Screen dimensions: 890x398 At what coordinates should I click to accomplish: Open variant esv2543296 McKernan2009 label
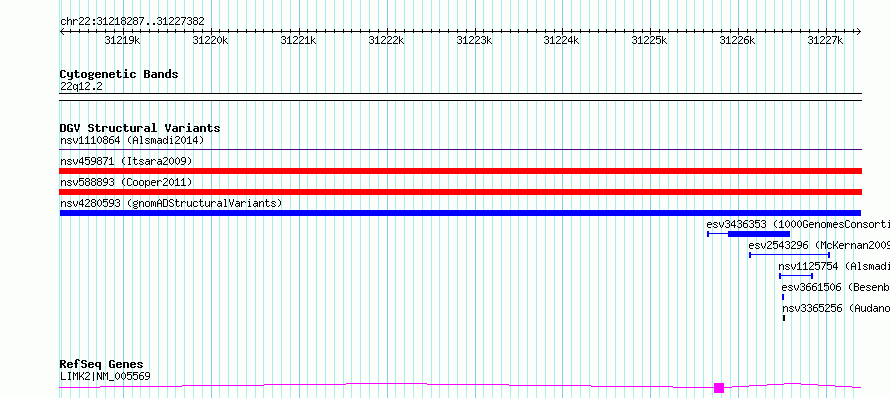click(818, 245)
